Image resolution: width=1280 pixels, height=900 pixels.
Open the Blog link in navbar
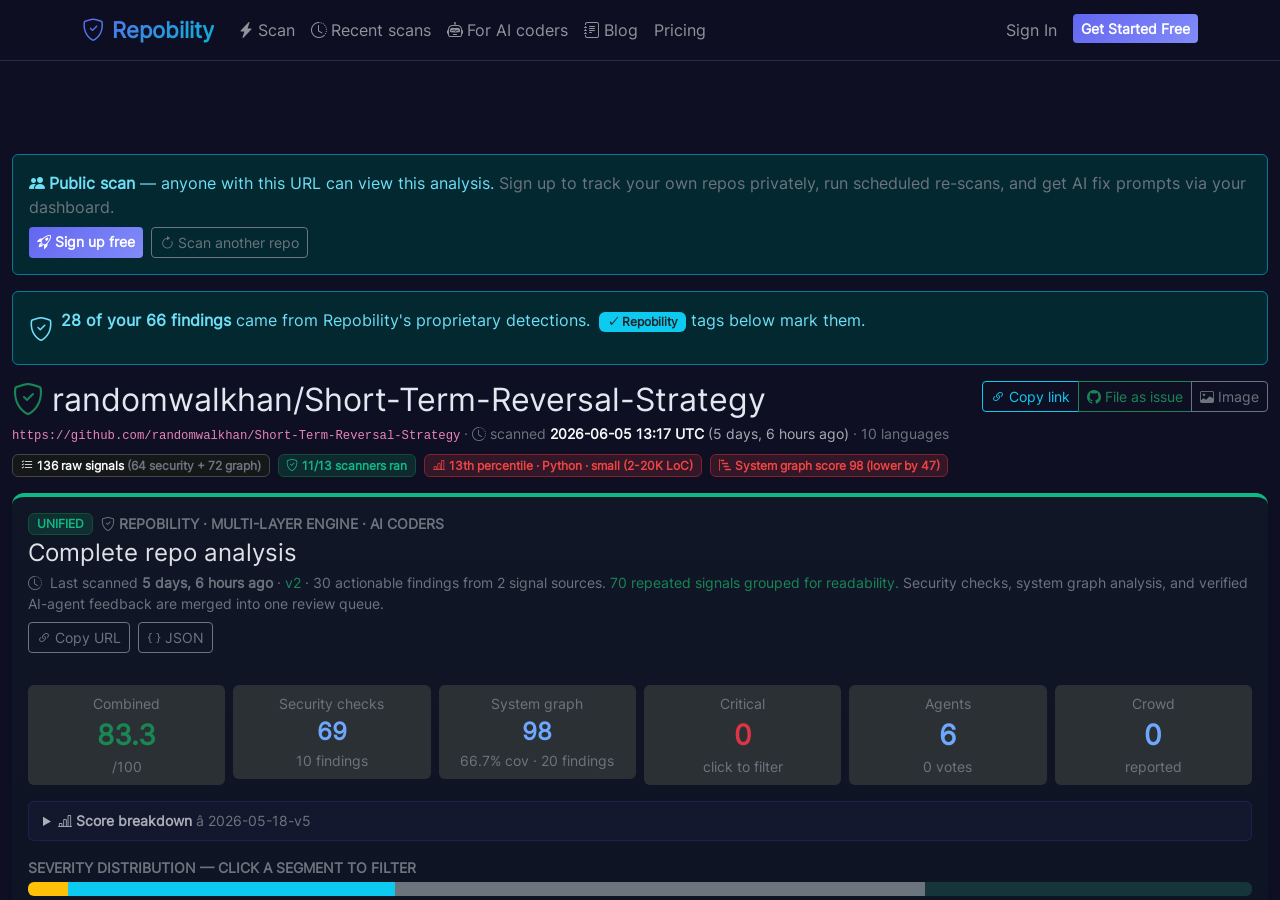pos(611,30)
